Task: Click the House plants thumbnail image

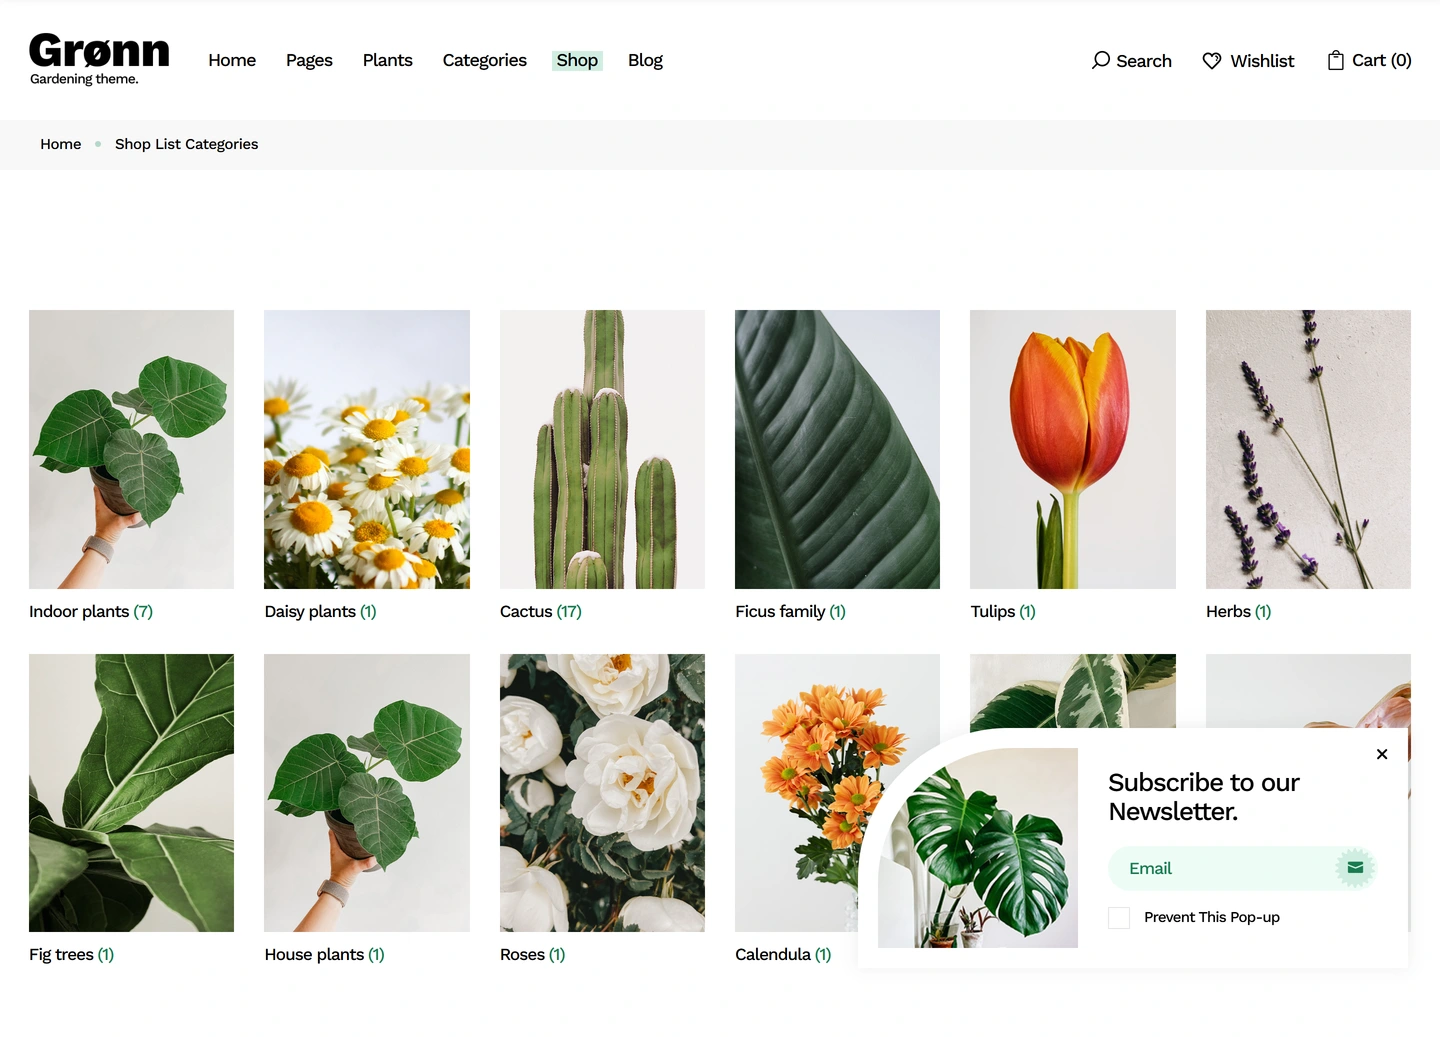Action: pos(367,793)
